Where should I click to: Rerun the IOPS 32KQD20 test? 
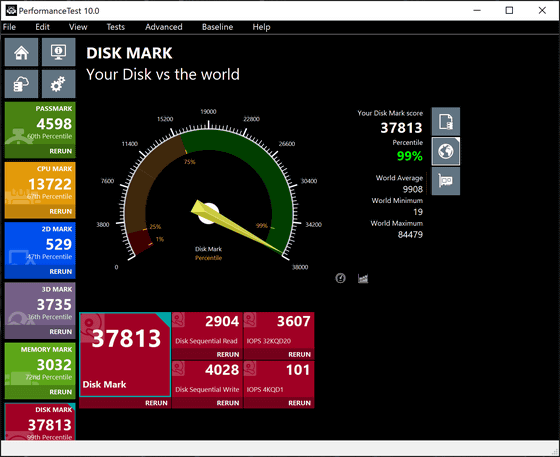pyautogui.click(x=300, y=354)
